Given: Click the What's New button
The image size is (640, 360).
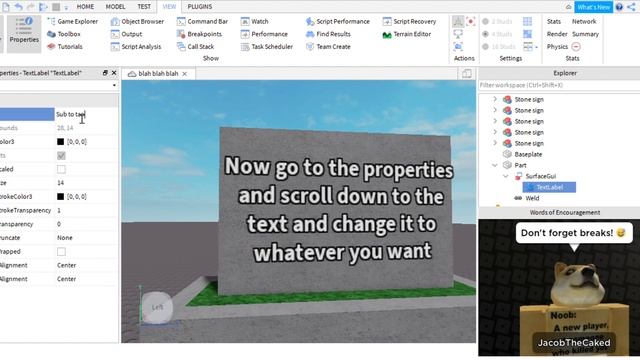Looking at the screenshot, I should pyautogui.click(x=593, y=7).
